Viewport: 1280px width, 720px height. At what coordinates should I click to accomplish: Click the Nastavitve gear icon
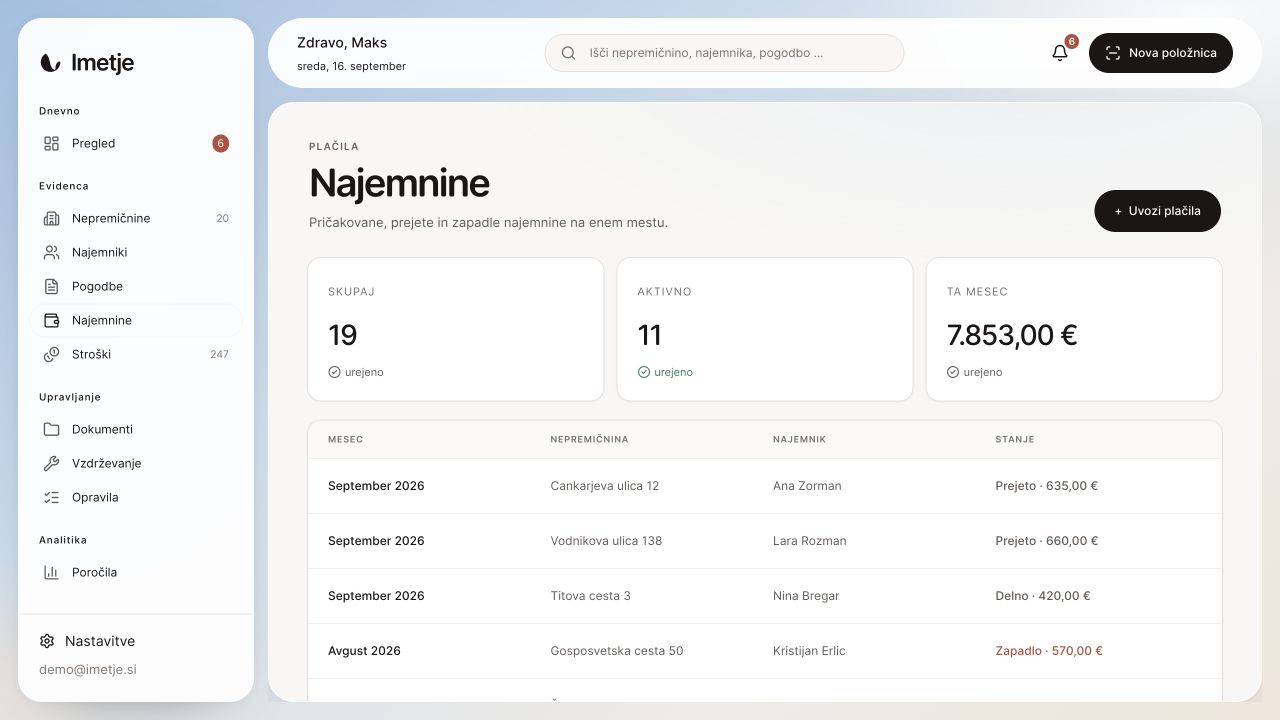pos(47,641)
